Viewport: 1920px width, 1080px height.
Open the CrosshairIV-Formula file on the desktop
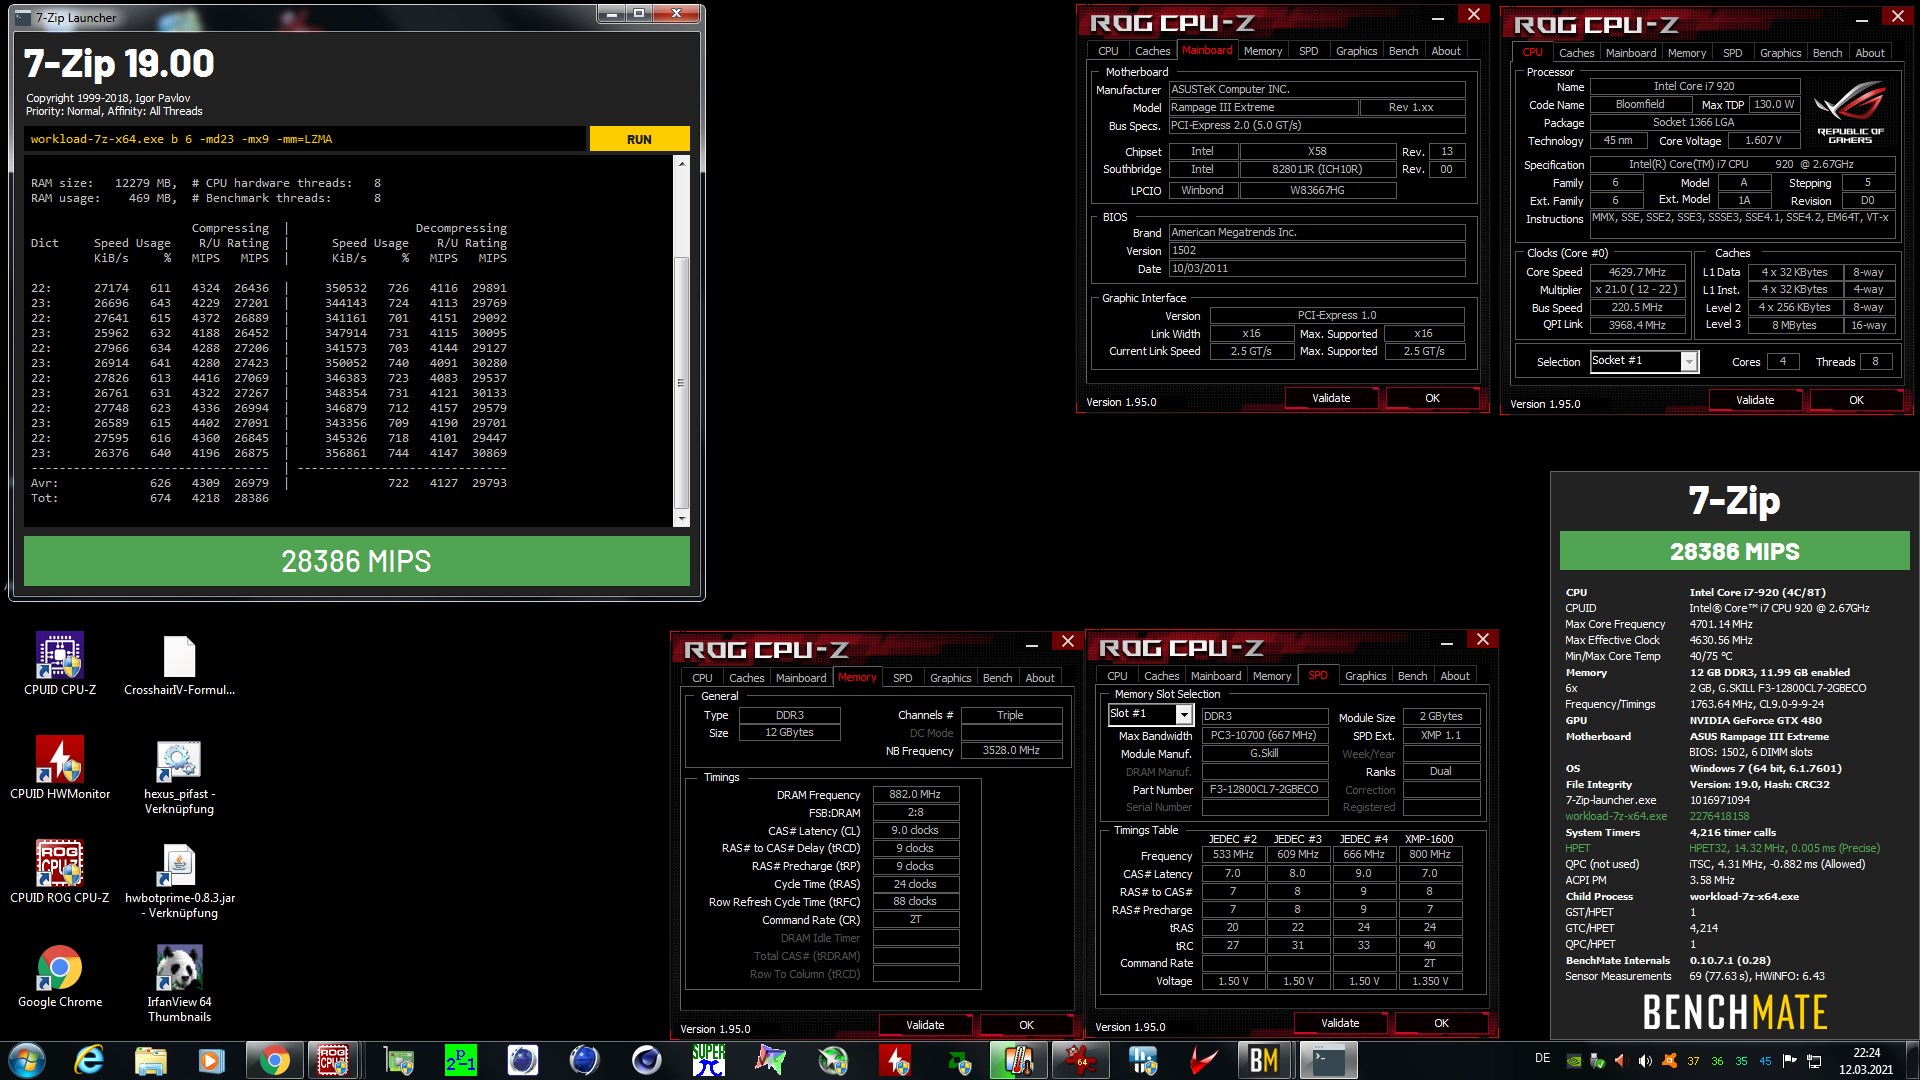pos(179,664)
